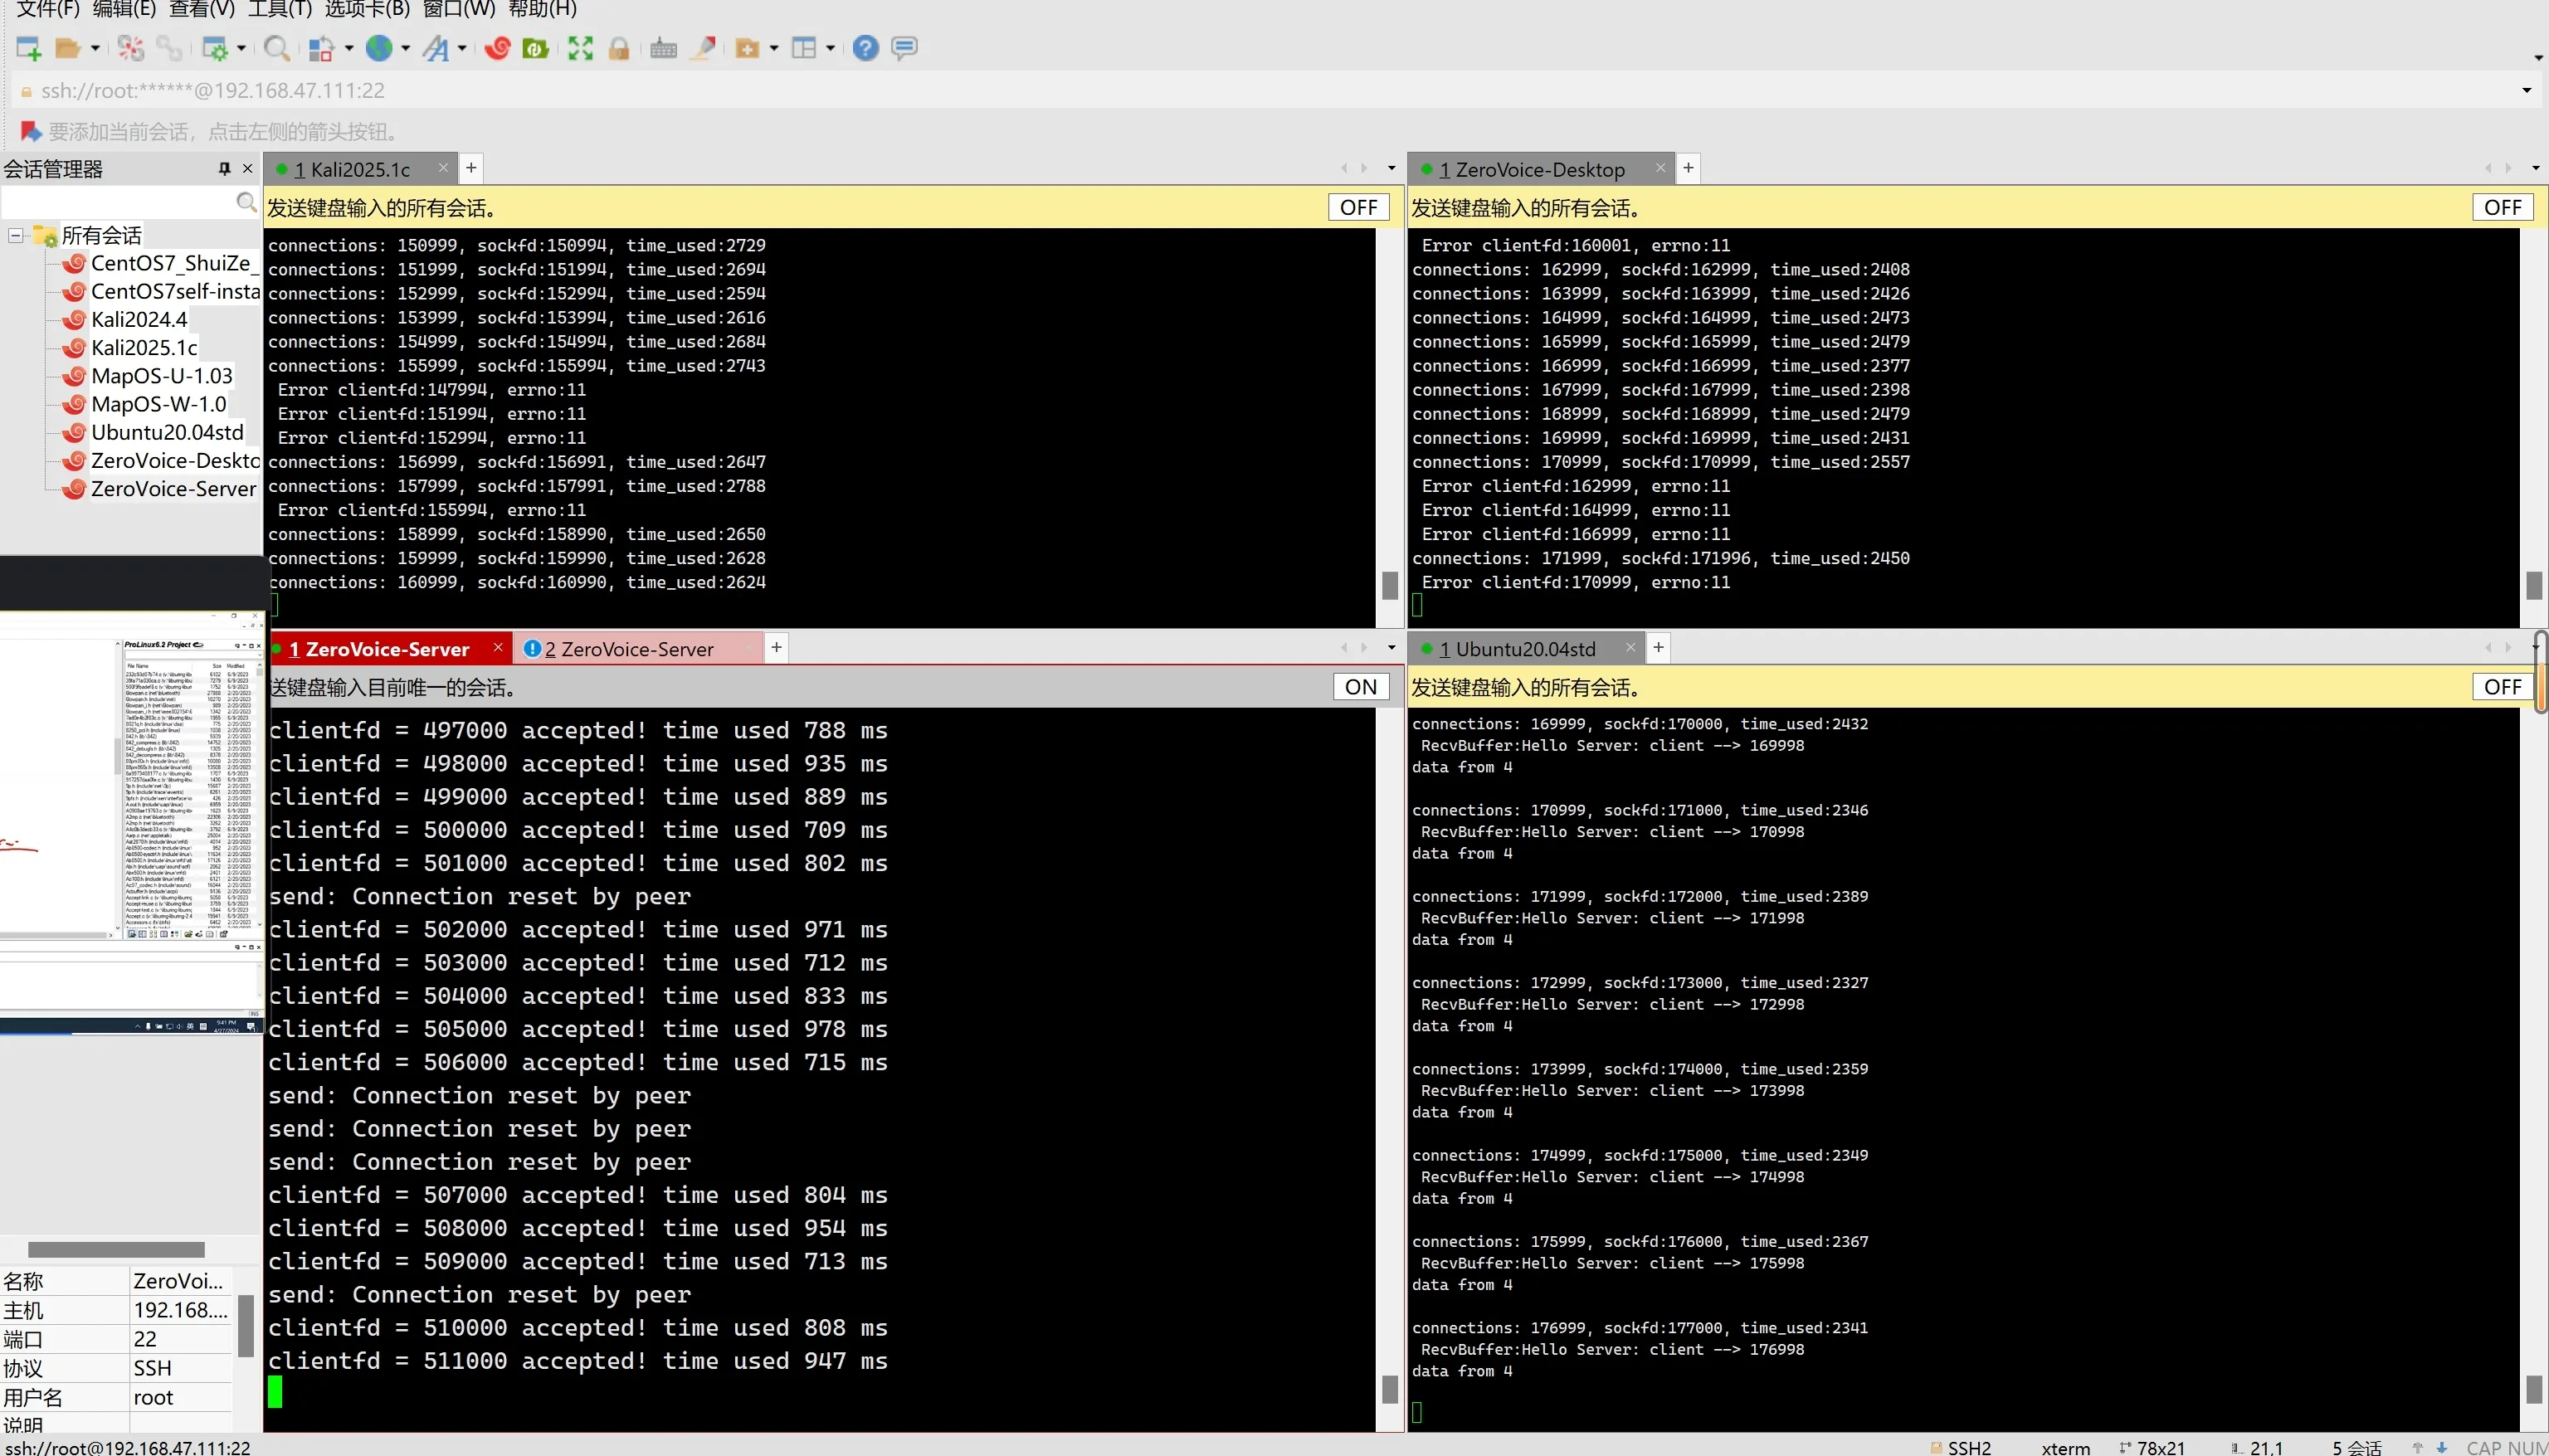Click the blue help question mark icon
Screen dimensions: 2549x1456
[865, 48]
